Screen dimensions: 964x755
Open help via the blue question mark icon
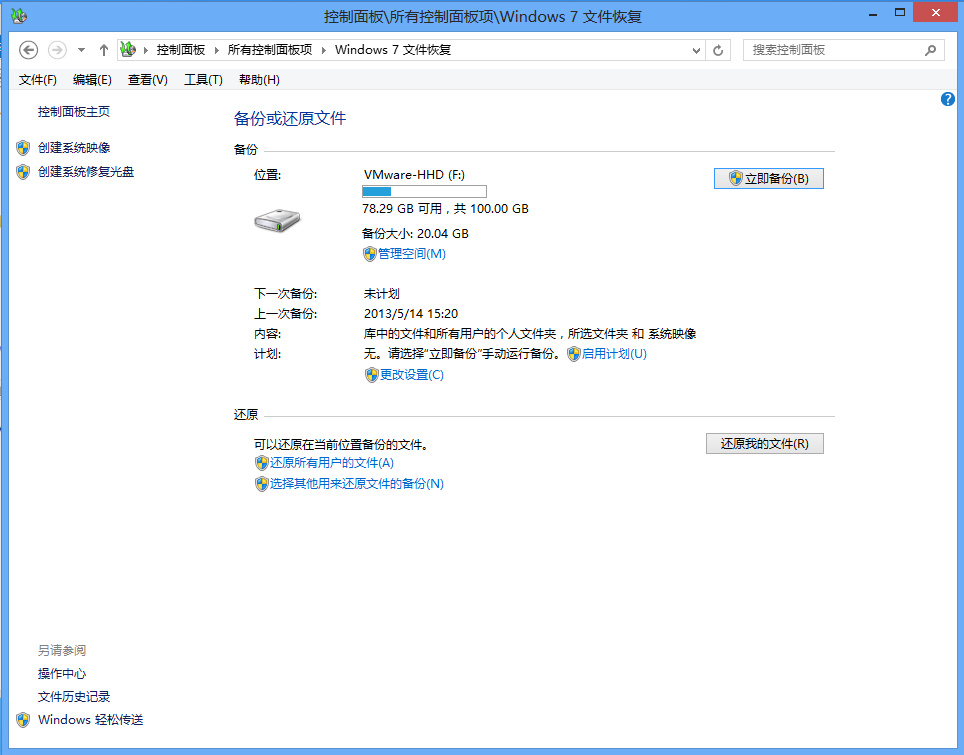pos(947,99)
